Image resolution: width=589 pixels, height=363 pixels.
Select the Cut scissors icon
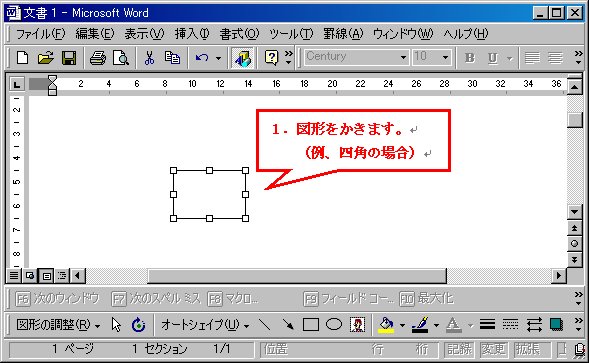pos(149,57)
